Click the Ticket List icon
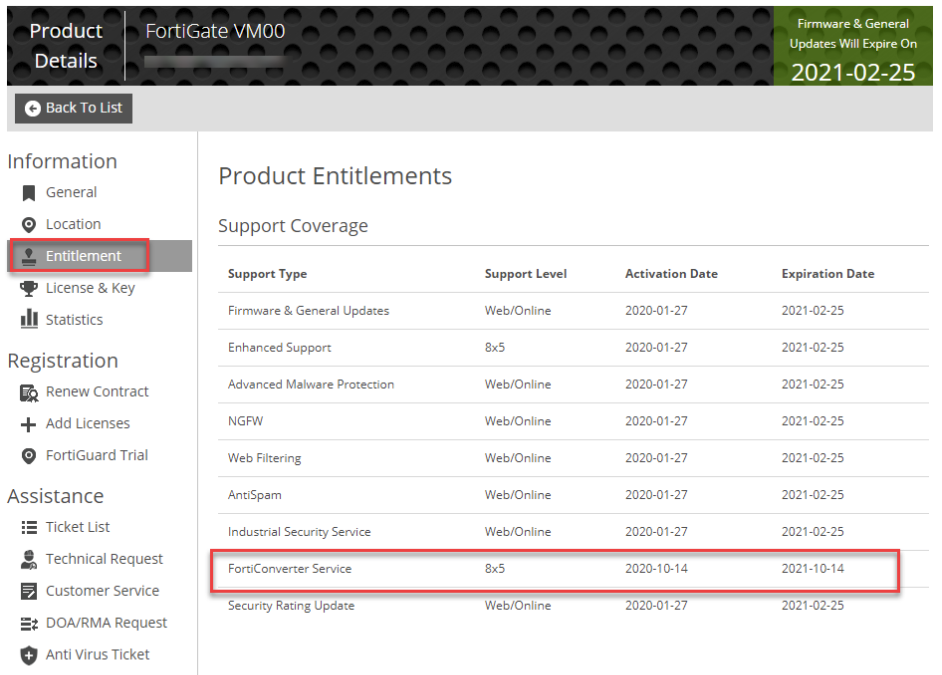 click(x=28, y=527)
